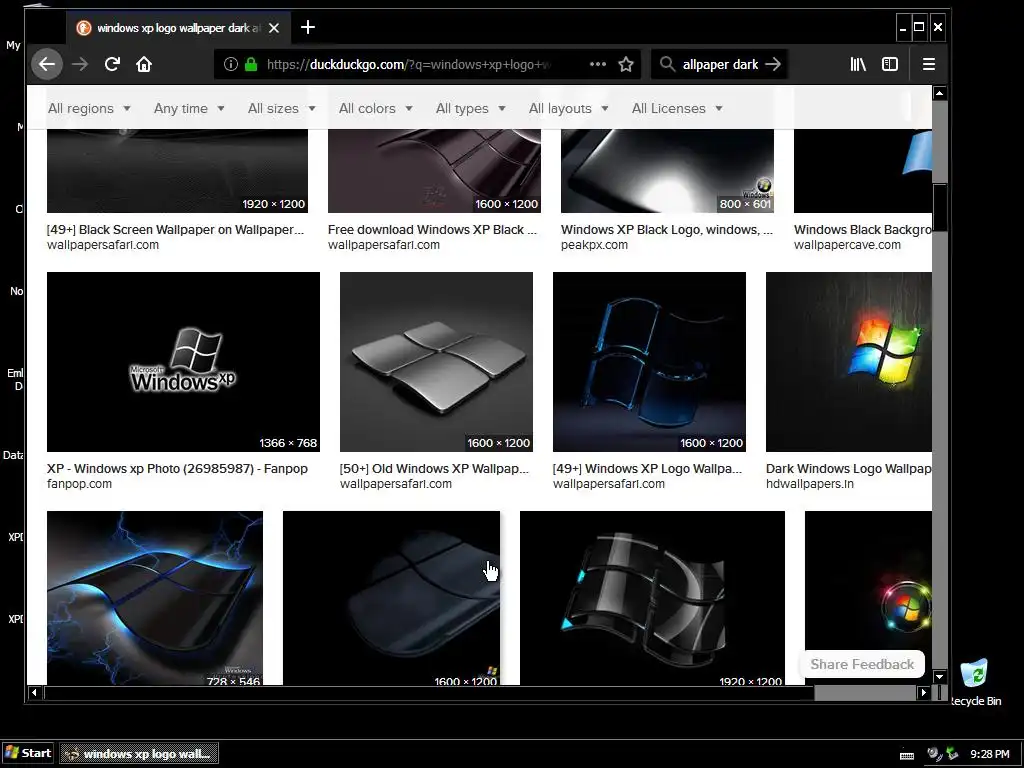Screen dimensions: 1024x768
Task: Open the Windows XP logo Fanpop thumbnail
Action: pyautogui.click(x=184, y=362)
